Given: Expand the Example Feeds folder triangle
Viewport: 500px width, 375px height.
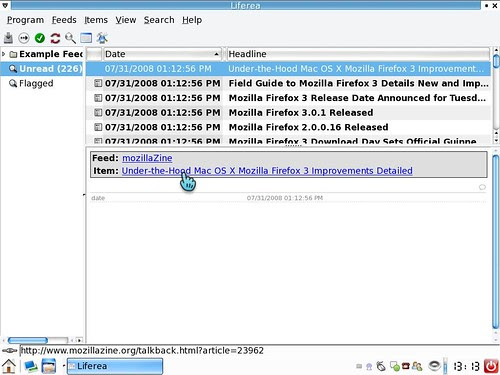Looking at the screenshot, I should (4, 54).
